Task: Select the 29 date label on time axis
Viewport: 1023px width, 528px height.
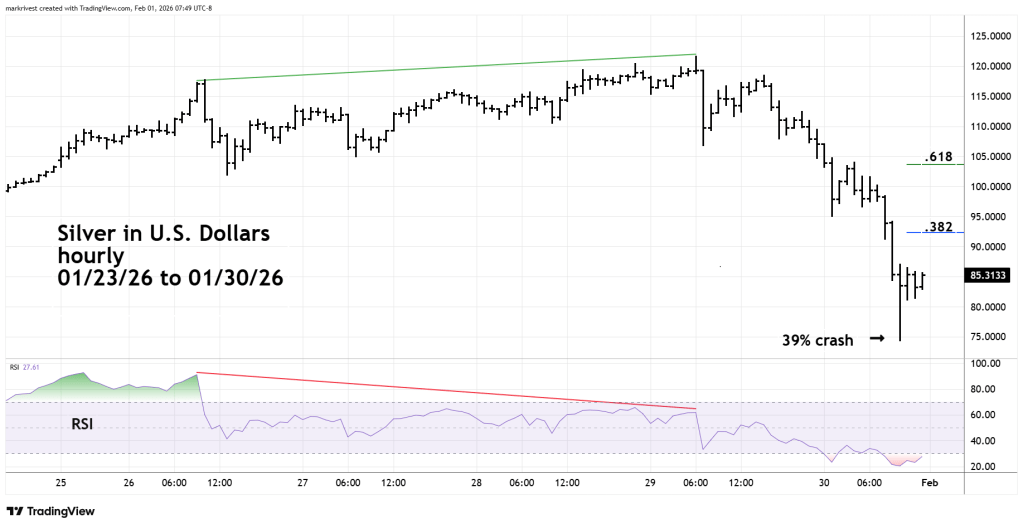Action: 651,483
